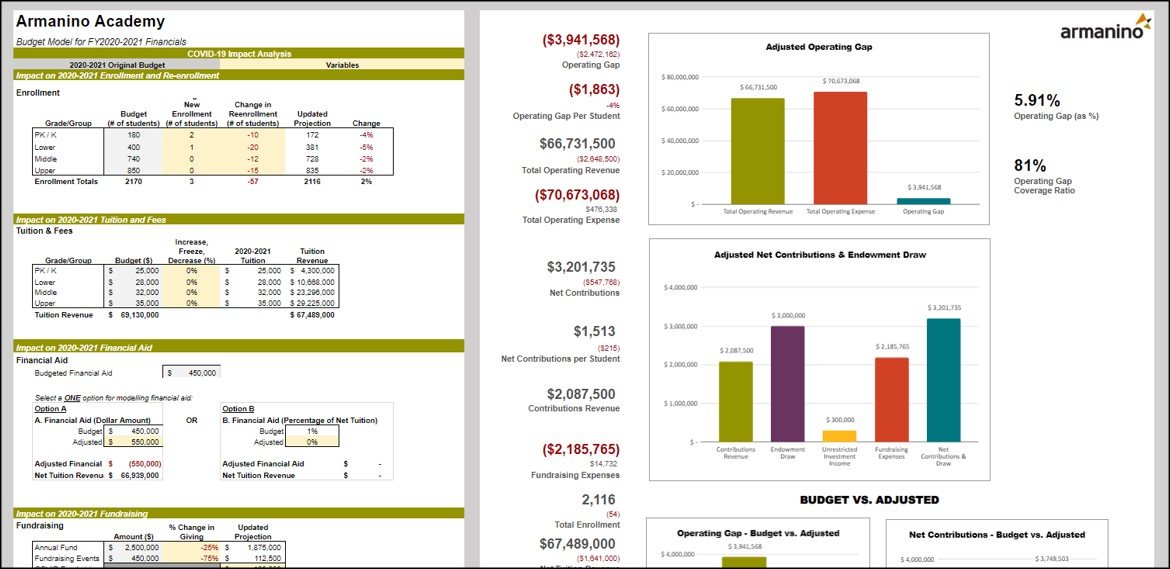Edit Upper change in reenrollment cell -15
The image size is (1170, 569).
252,171
